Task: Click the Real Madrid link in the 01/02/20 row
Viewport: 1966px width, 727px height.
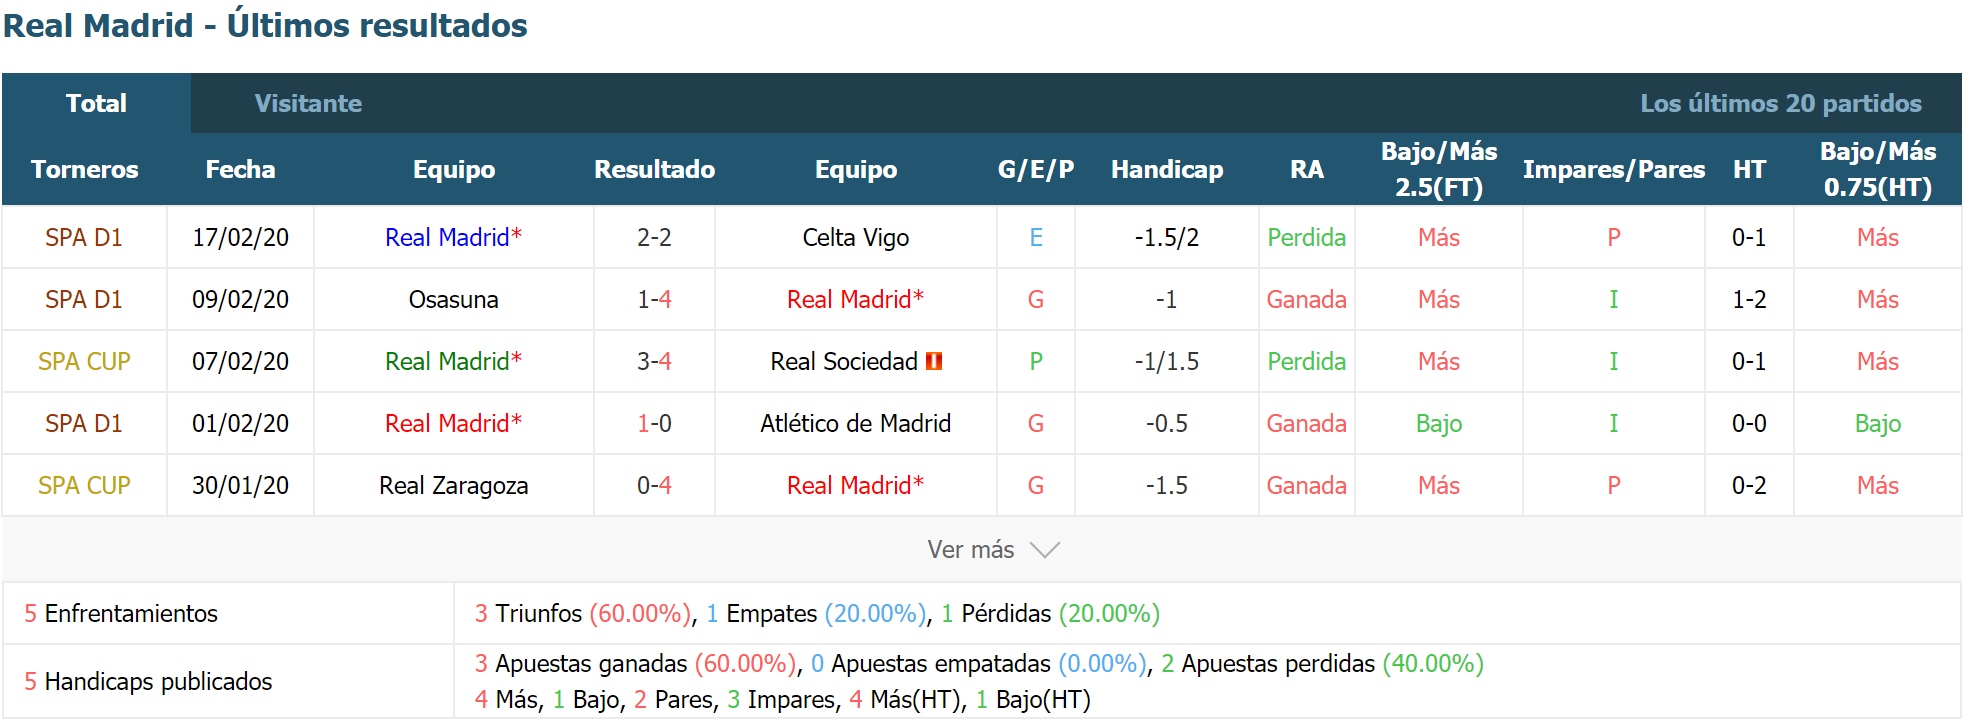Action: pyautogui.click(x=453, y=423)
